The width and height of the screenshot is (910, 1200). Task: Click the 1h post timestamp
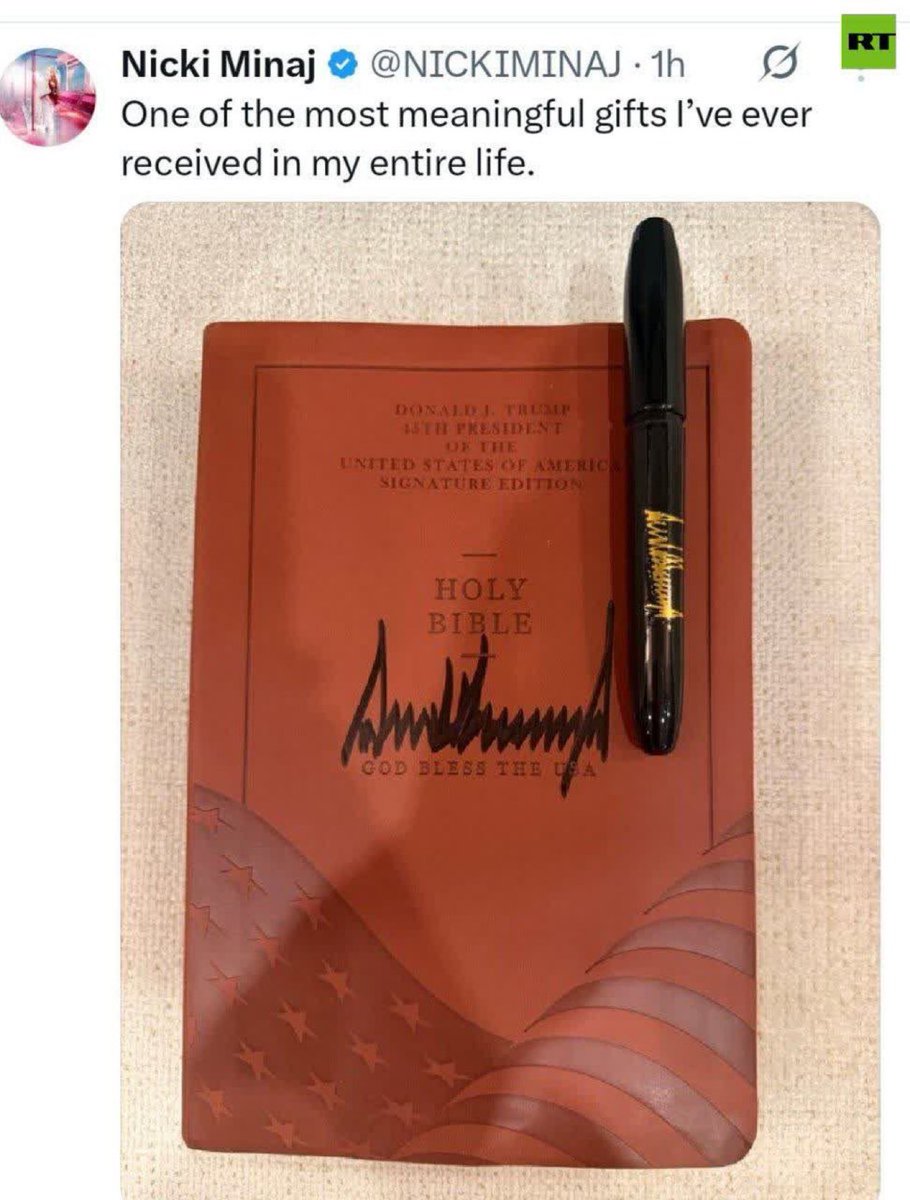tap(668, 67)
